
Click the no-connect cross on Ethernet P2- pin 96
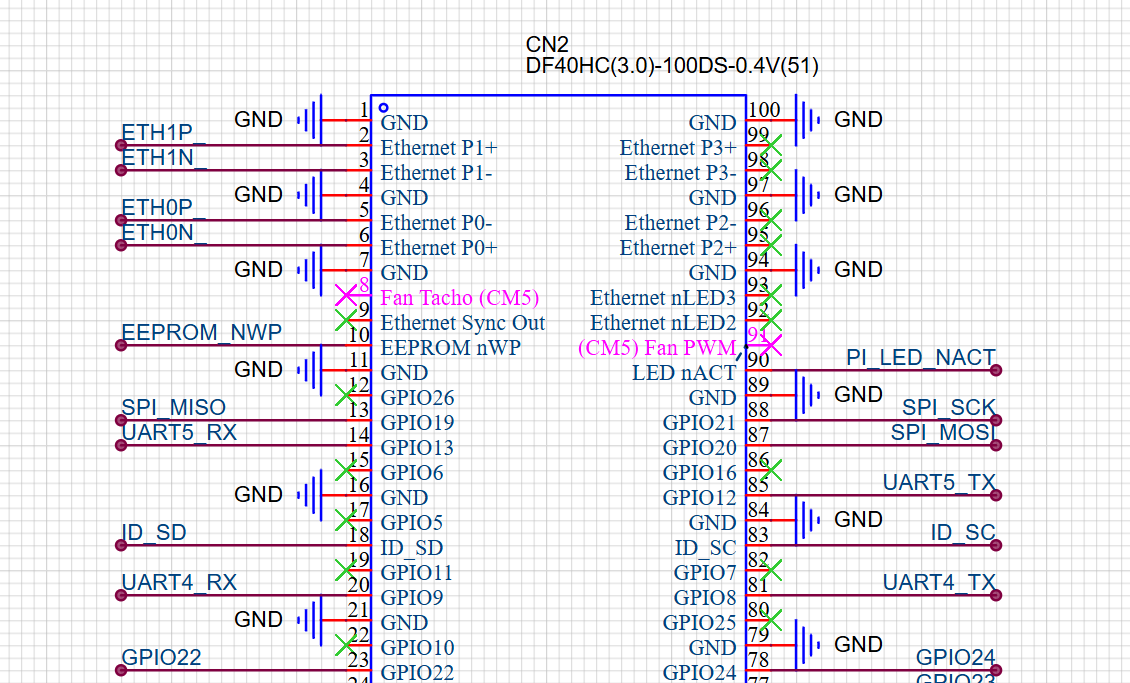coord(771,220)
